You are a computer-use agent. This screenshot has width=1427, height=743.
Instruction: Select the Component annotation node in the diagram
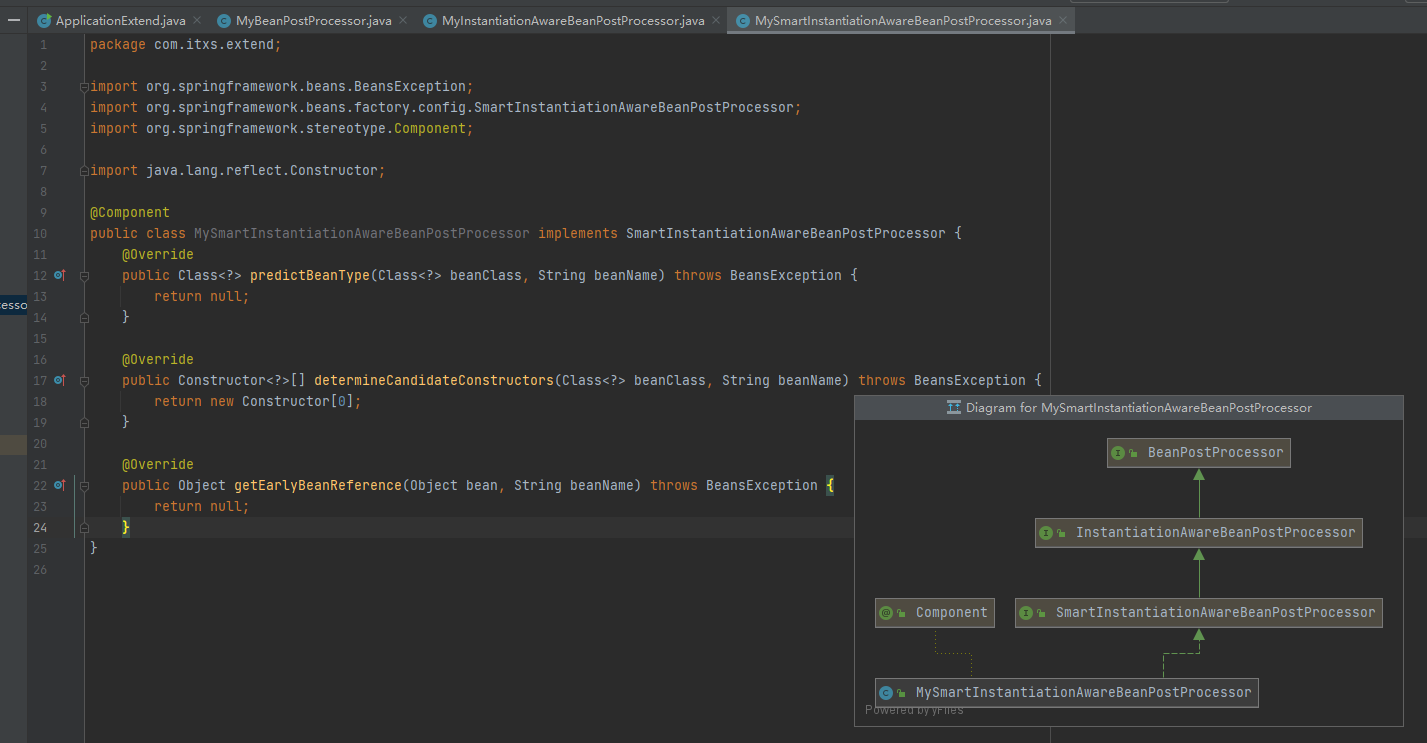pos(935,613)
